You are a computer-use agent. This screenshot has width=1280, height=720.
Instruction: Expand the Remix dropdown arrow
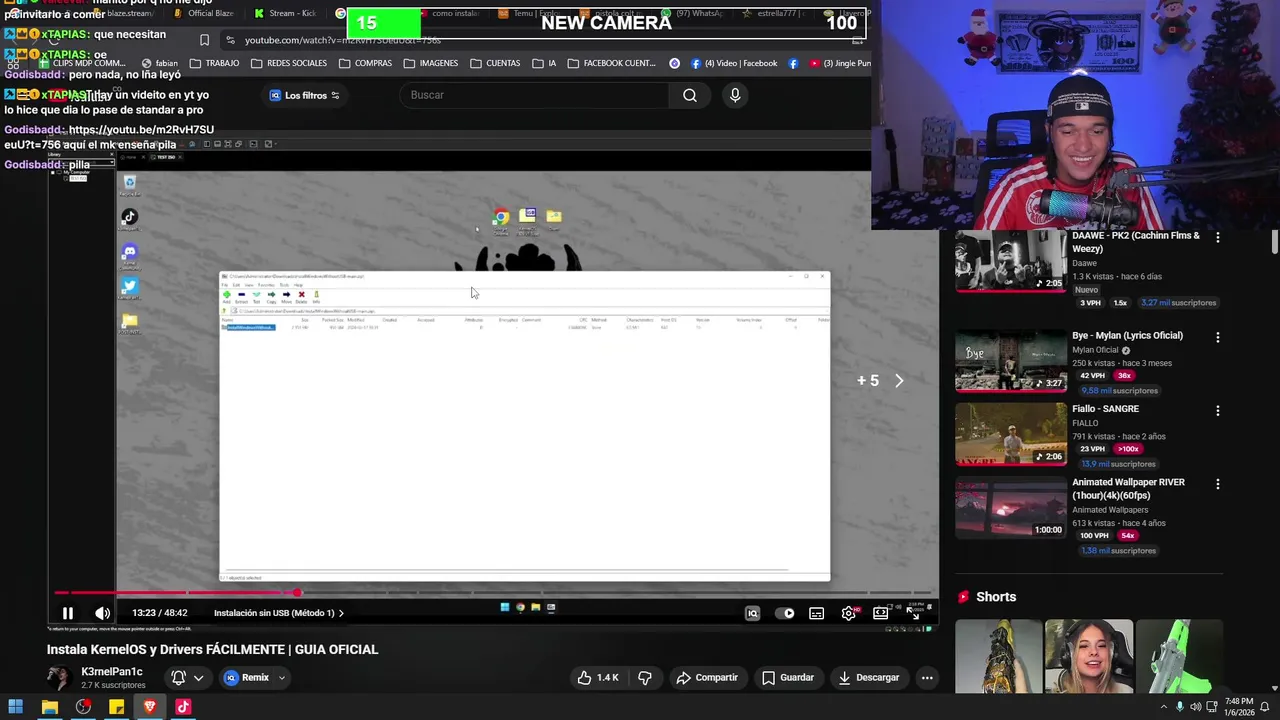coord(282,678)
